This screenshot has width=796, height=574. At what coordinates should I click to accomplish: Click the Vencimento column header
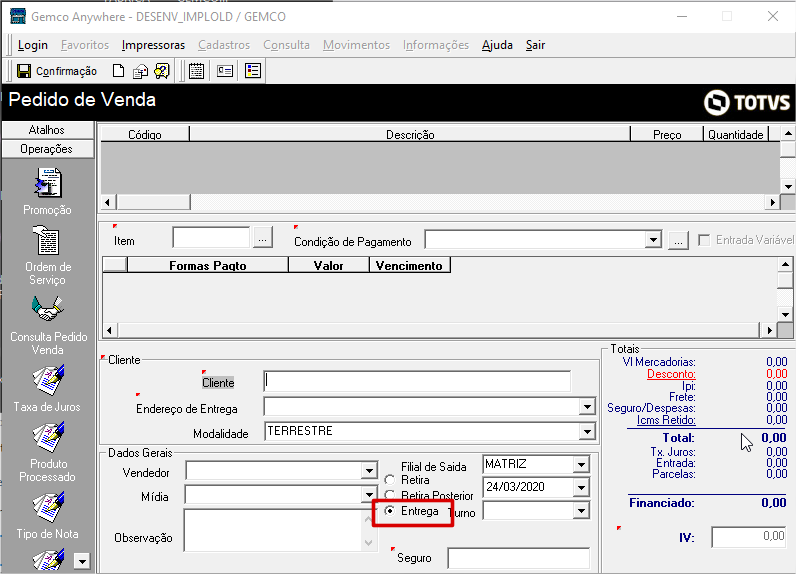coord(410,265)
